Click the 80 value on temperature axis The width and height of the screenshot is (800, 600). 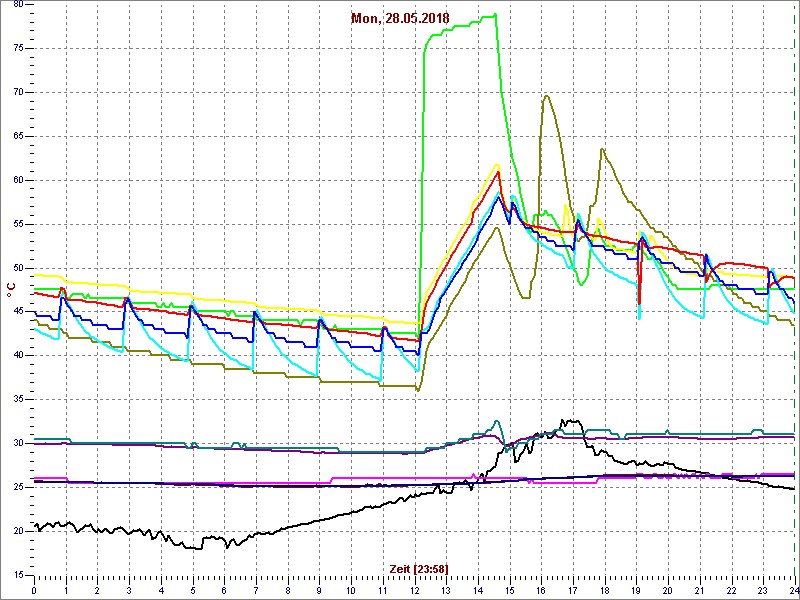[x=17, y=4]
